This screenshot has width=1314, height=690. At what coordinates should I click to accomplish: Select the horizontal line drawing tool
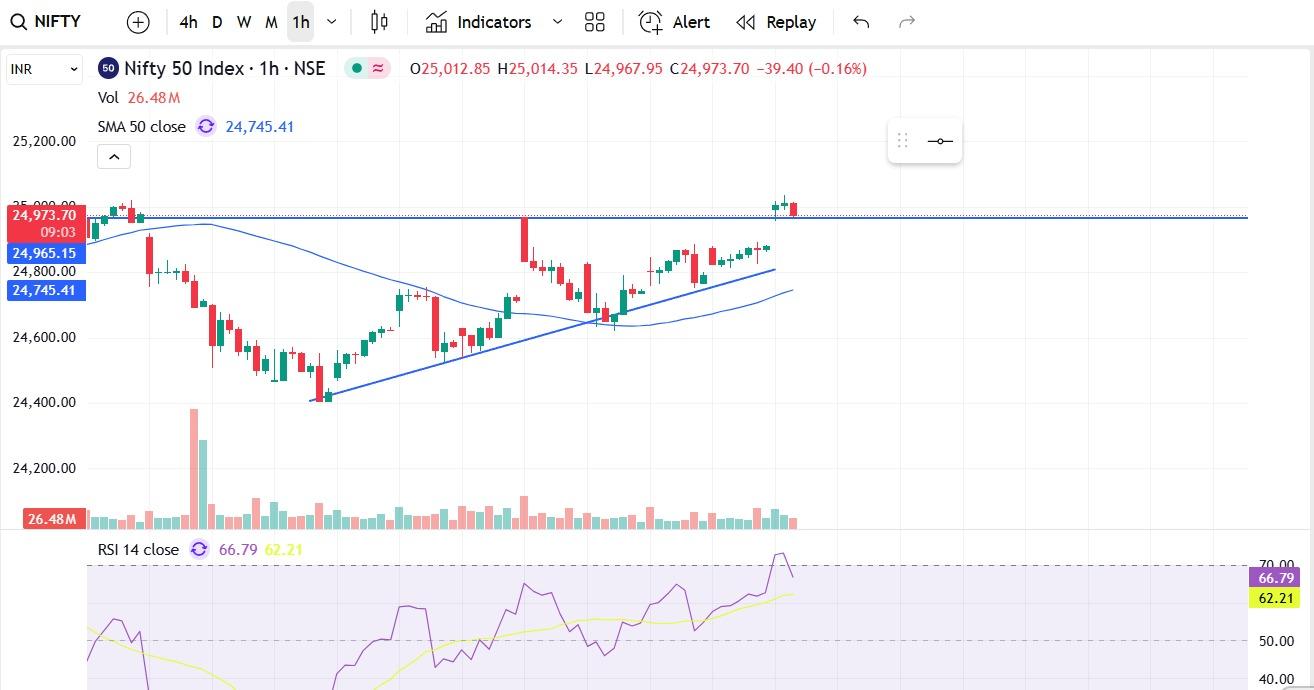tap(940, 141)
